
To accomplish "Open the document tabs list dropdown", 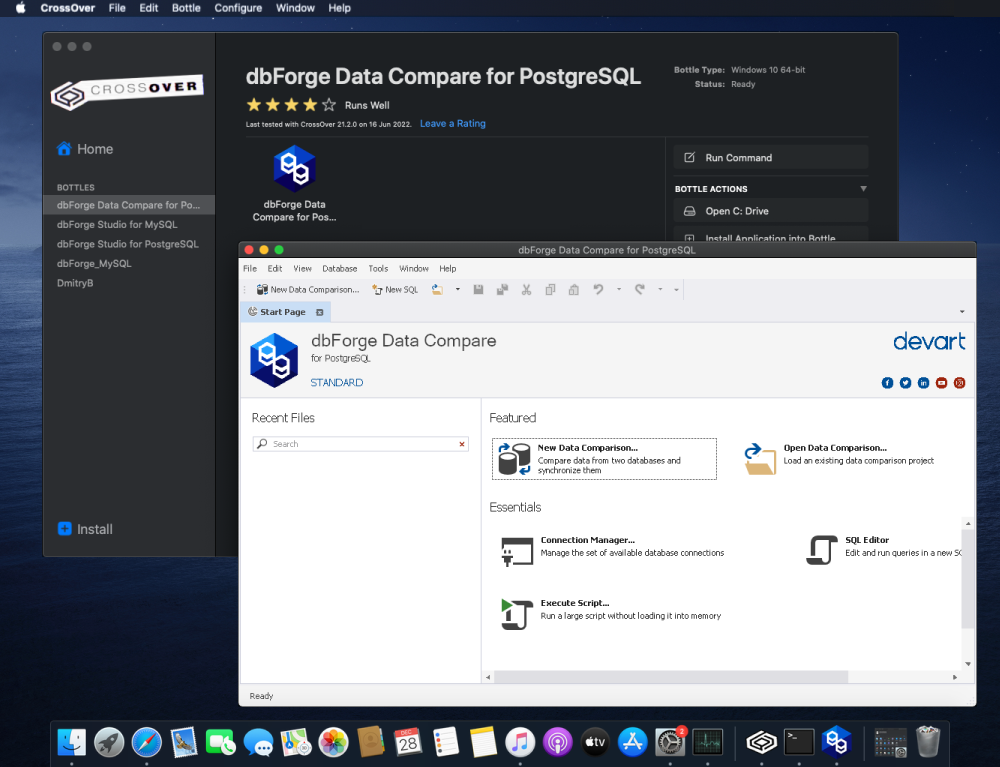I will 962,312.
